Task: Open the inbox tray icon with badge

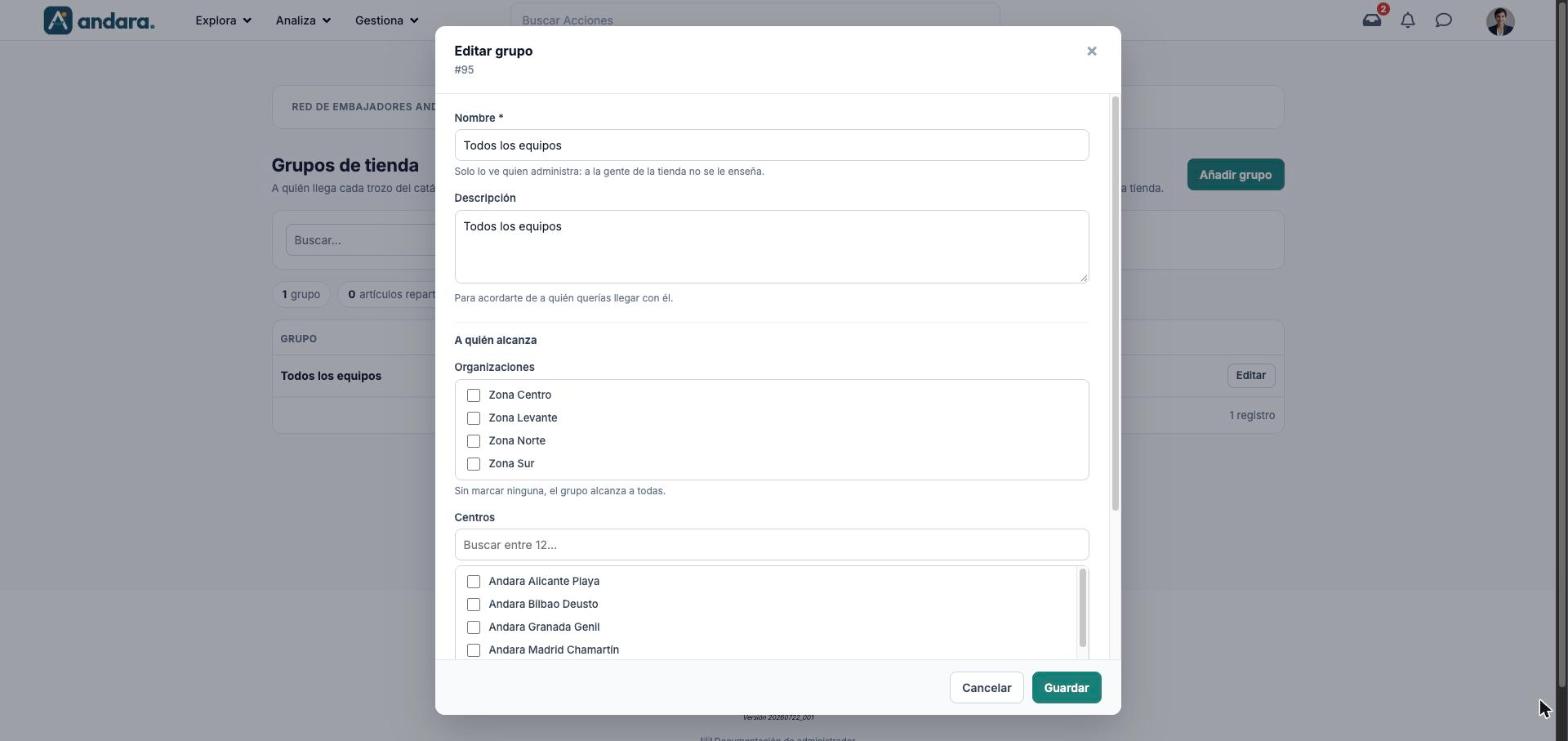Action: pos(1372,20)
